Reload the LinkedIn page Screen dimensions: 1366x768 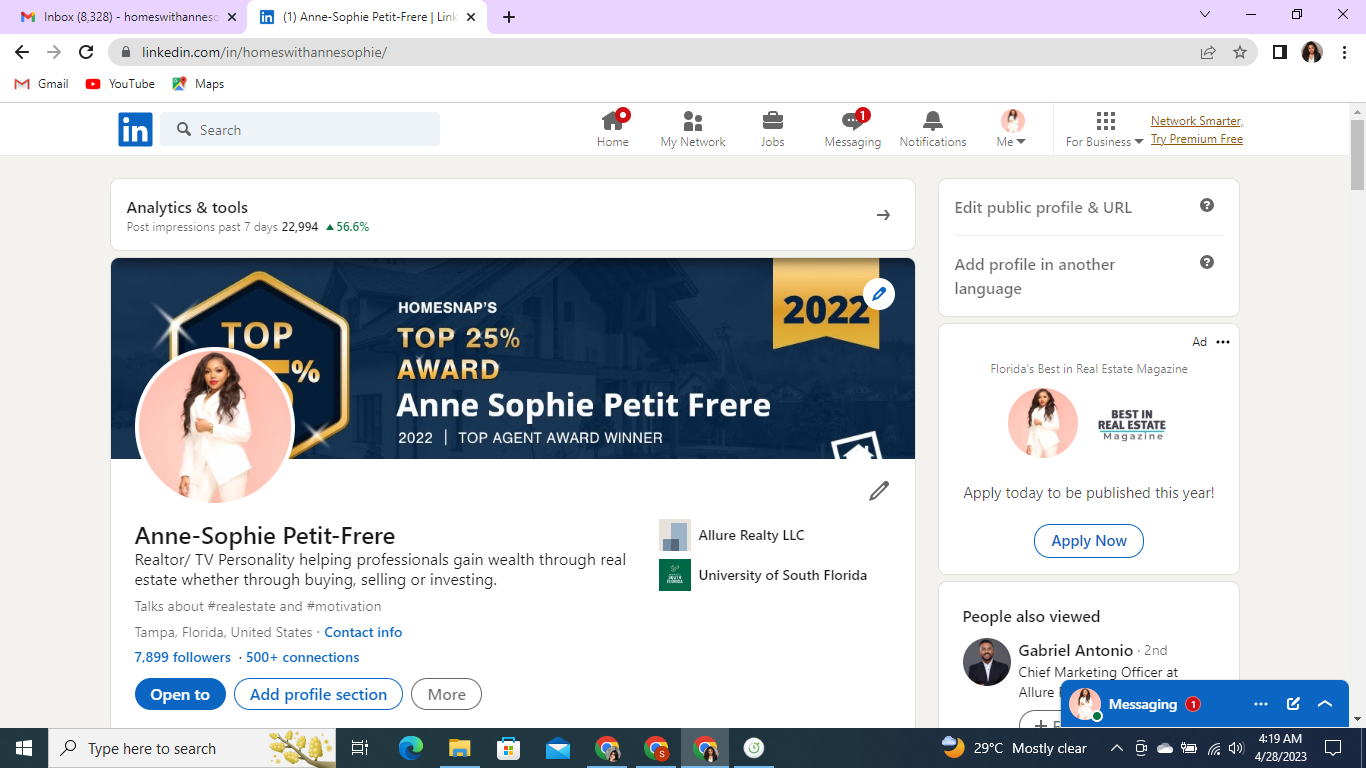86,52
